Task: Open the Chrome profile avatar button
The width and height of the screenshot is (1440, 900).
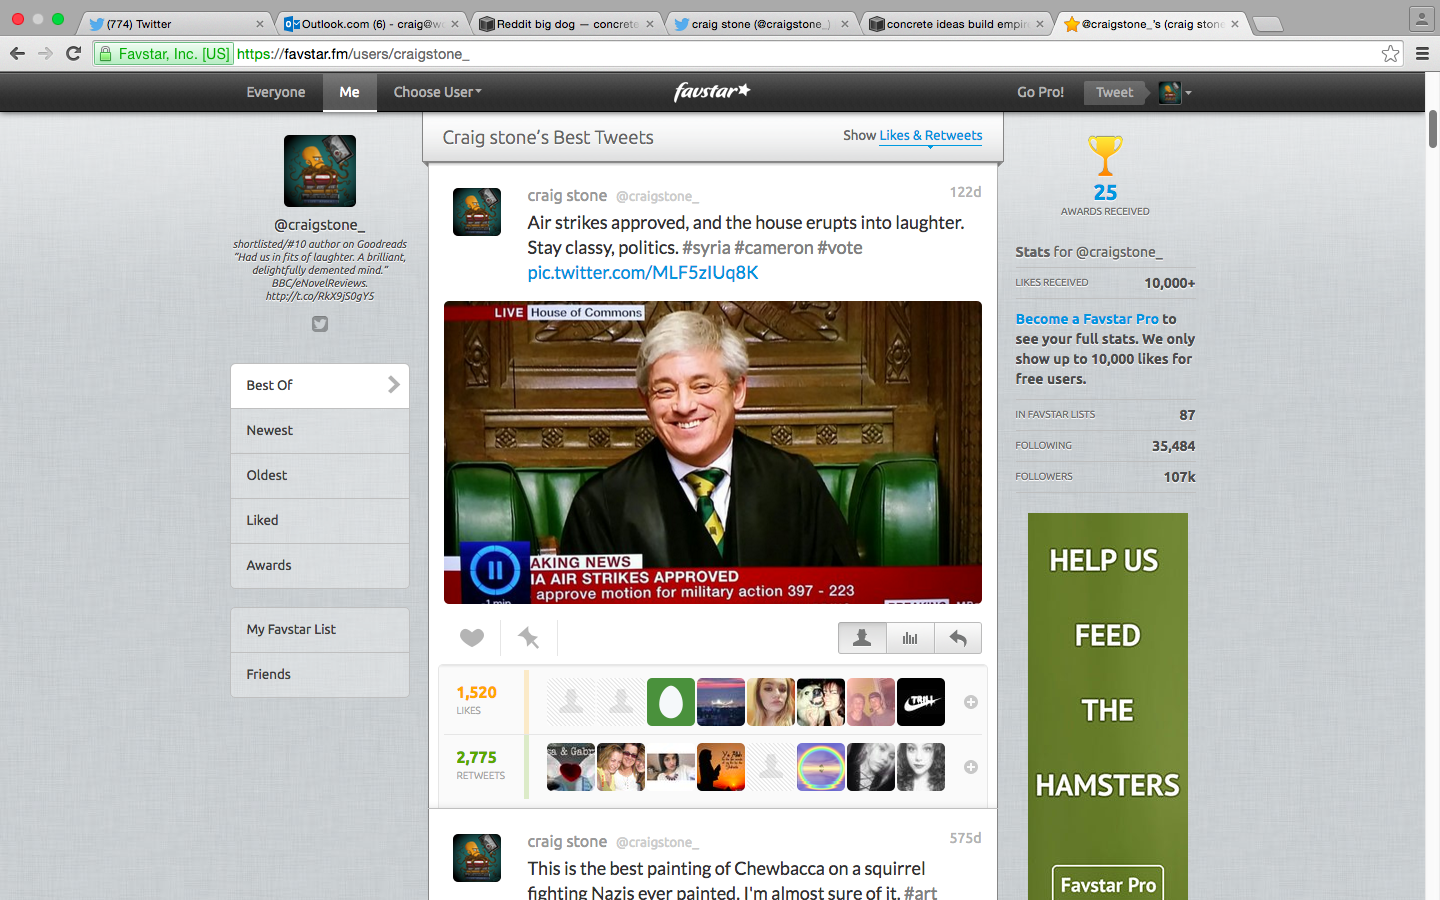Action: (1421, 18)
